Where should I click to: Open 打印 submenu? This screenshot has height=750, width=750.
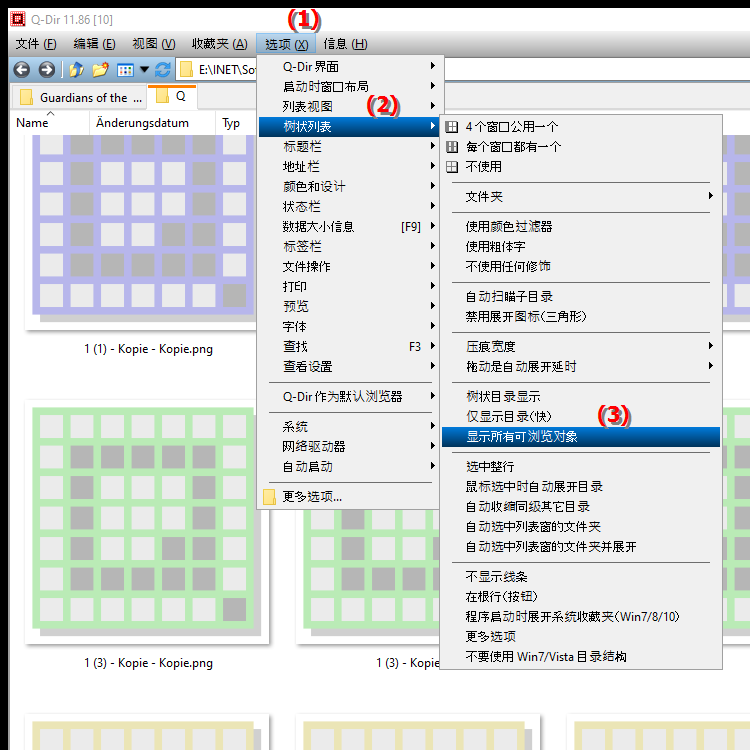[349, 287]
